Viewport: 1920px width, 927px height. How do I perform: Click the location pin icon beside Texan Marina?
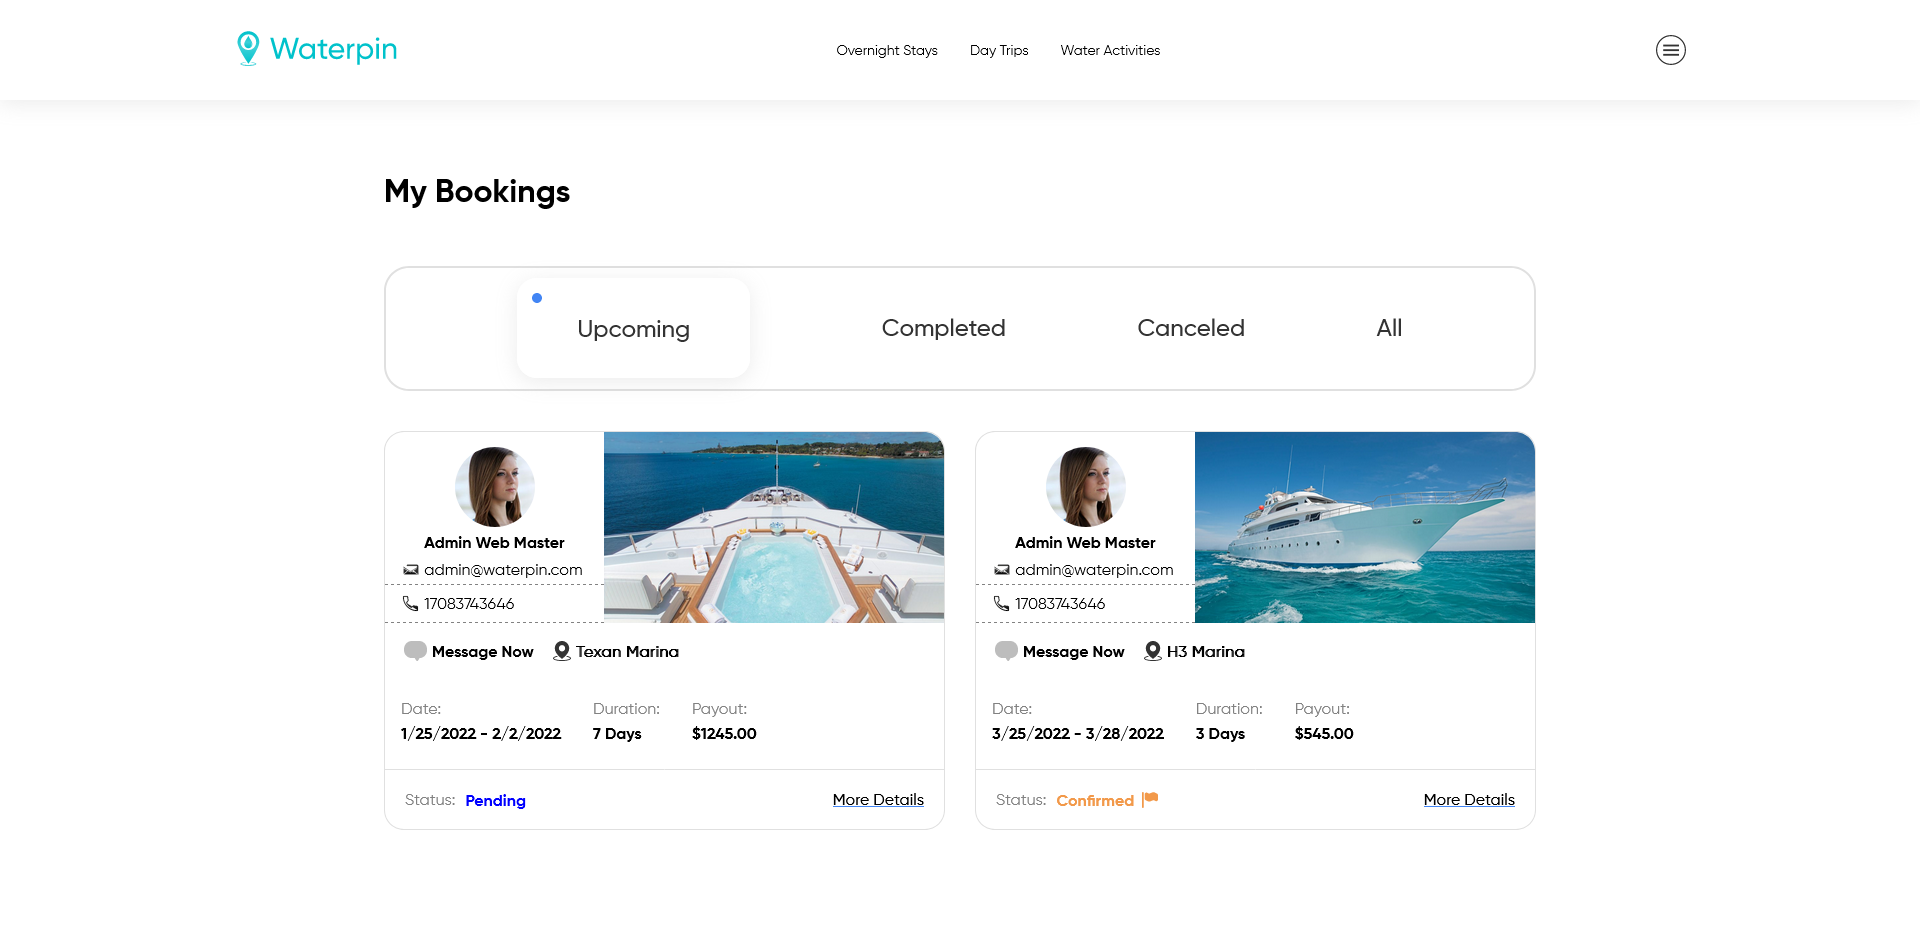coord(562,651)
